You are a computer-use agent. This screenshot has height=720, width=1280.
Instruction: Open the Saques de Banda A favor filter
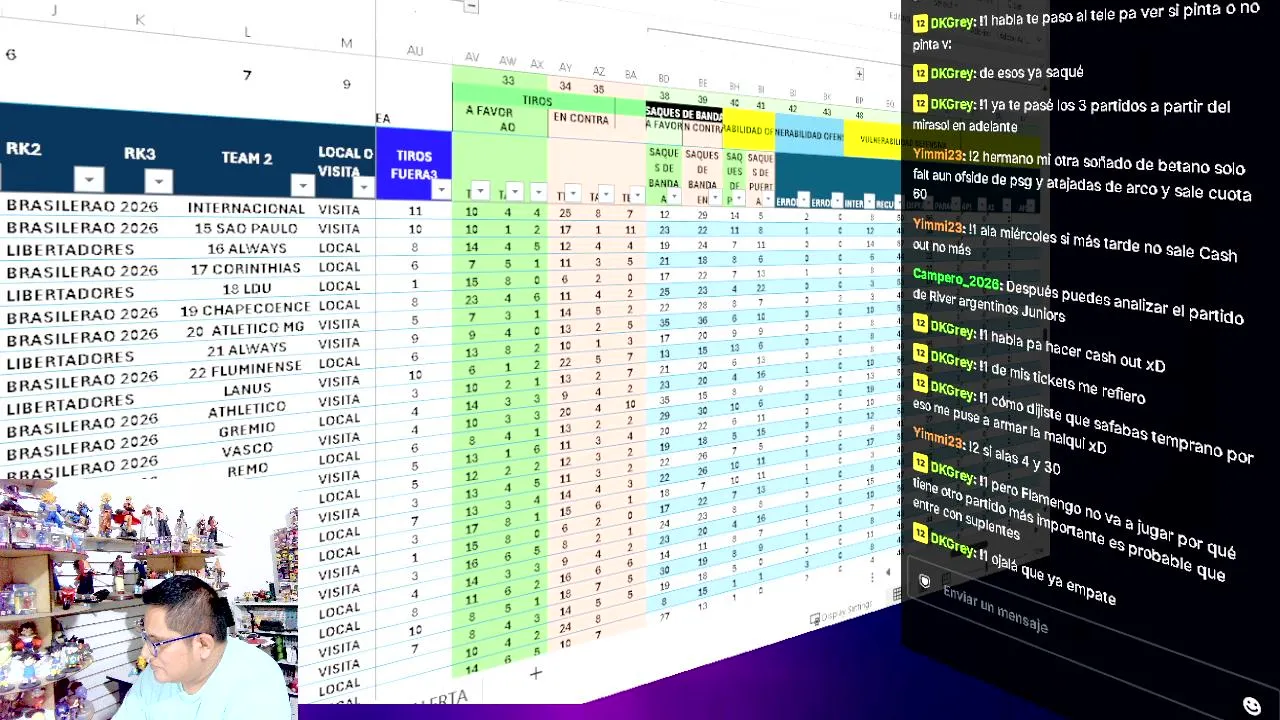click(676, 196)
